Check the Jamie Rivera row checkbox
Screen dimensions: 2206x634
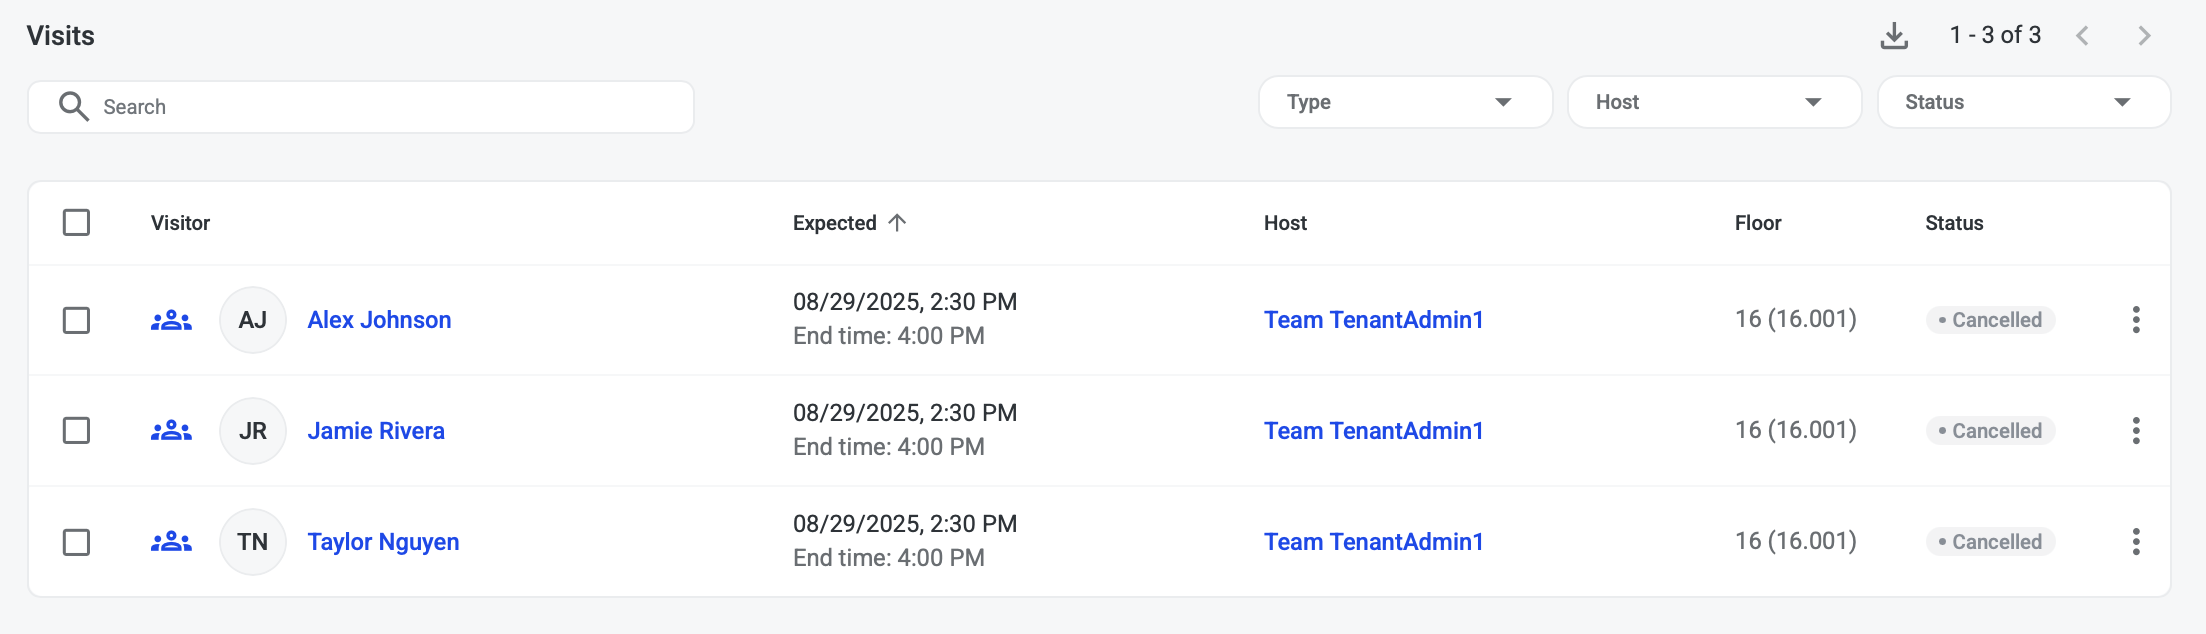point(76,431)
